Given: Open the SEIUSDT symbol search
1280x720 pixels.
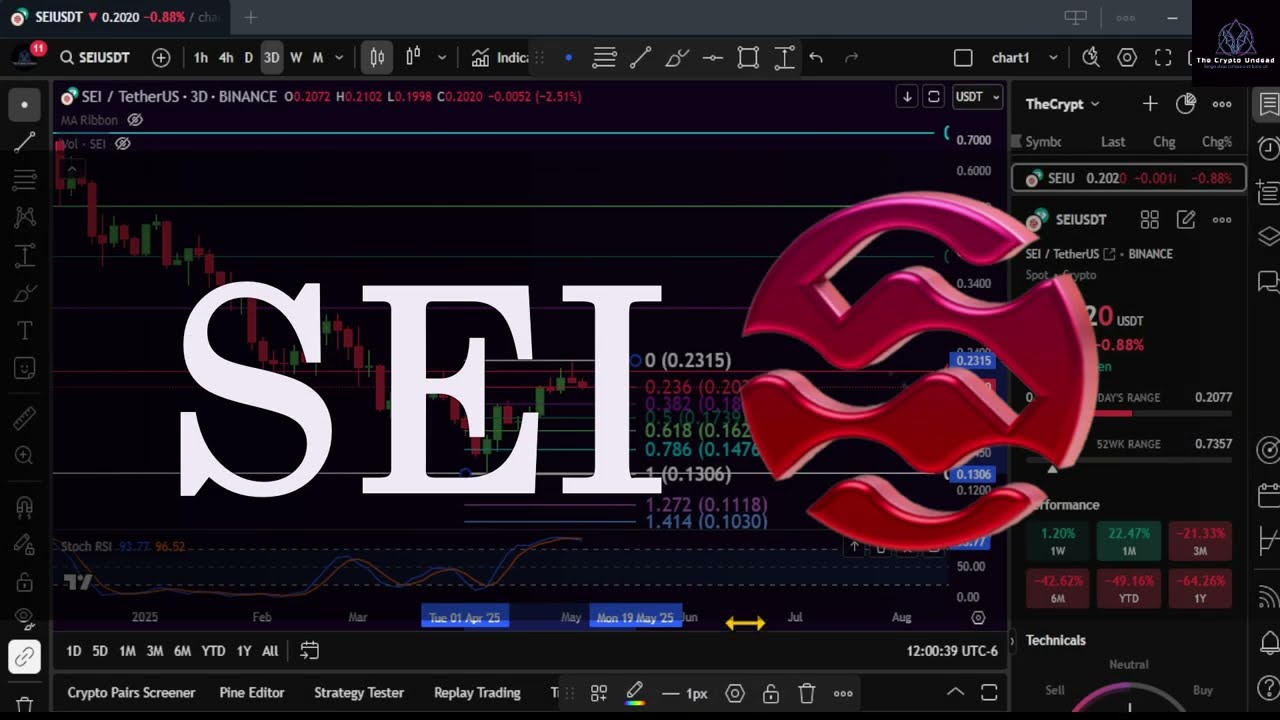Looking at the screenshot, I should click(95, 58).
